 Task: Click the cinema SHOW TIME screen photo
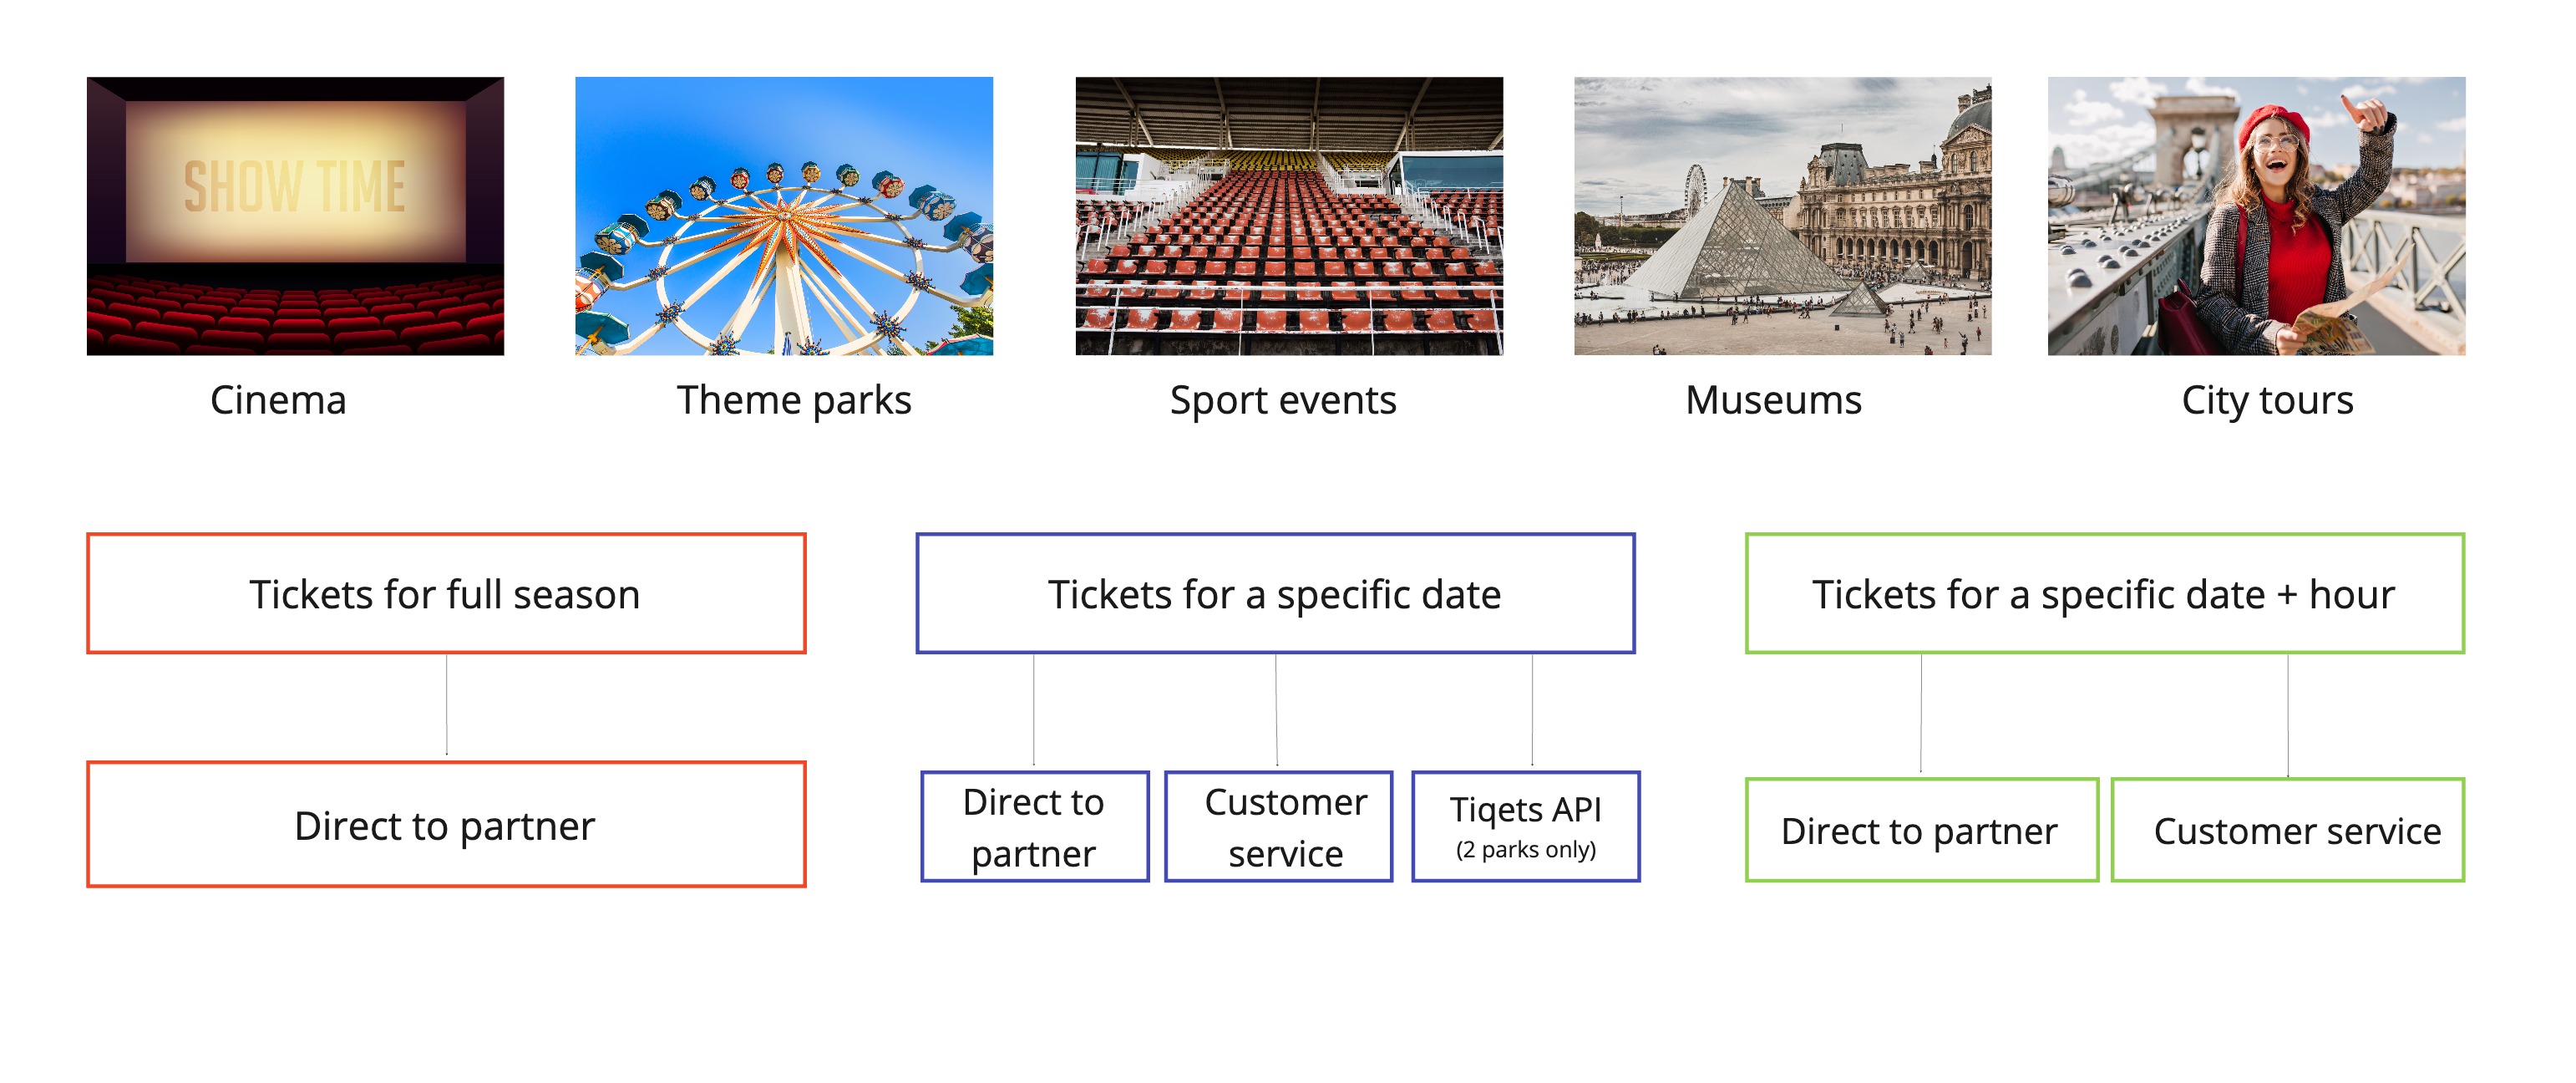click(295, 215)
